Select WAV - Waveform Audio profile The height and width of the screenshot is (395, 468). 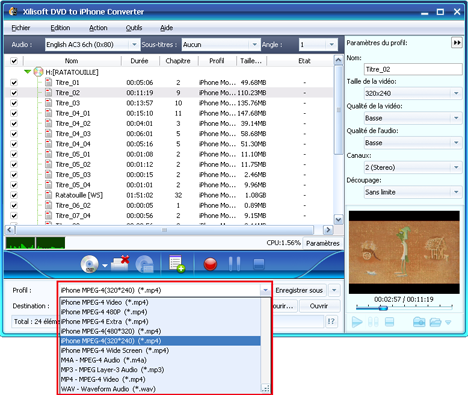tap(160, 389)
